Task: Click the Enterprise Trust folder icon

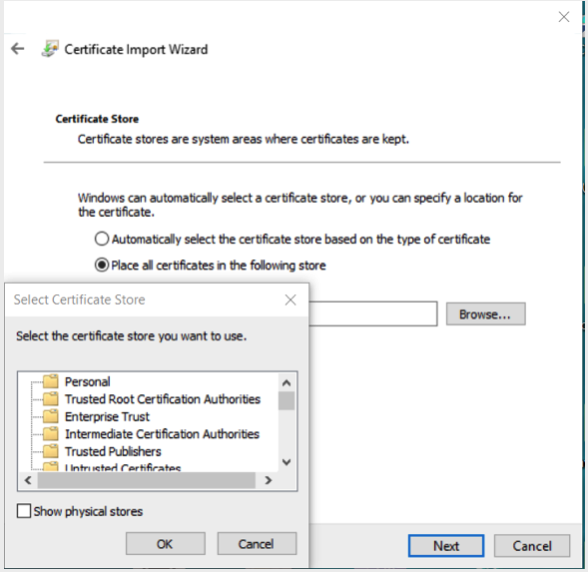Action: click(51, 416)
